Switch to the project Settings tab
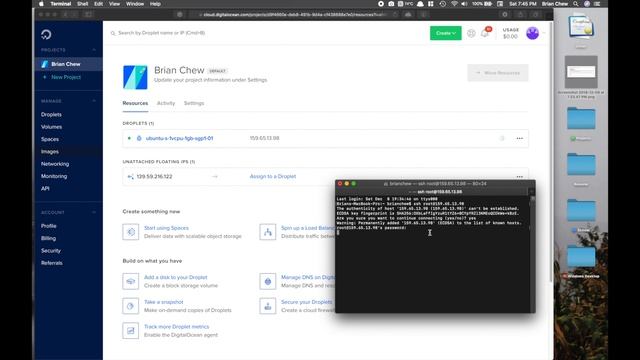Viewport: 640px width, 360px height. click(194, 103)
